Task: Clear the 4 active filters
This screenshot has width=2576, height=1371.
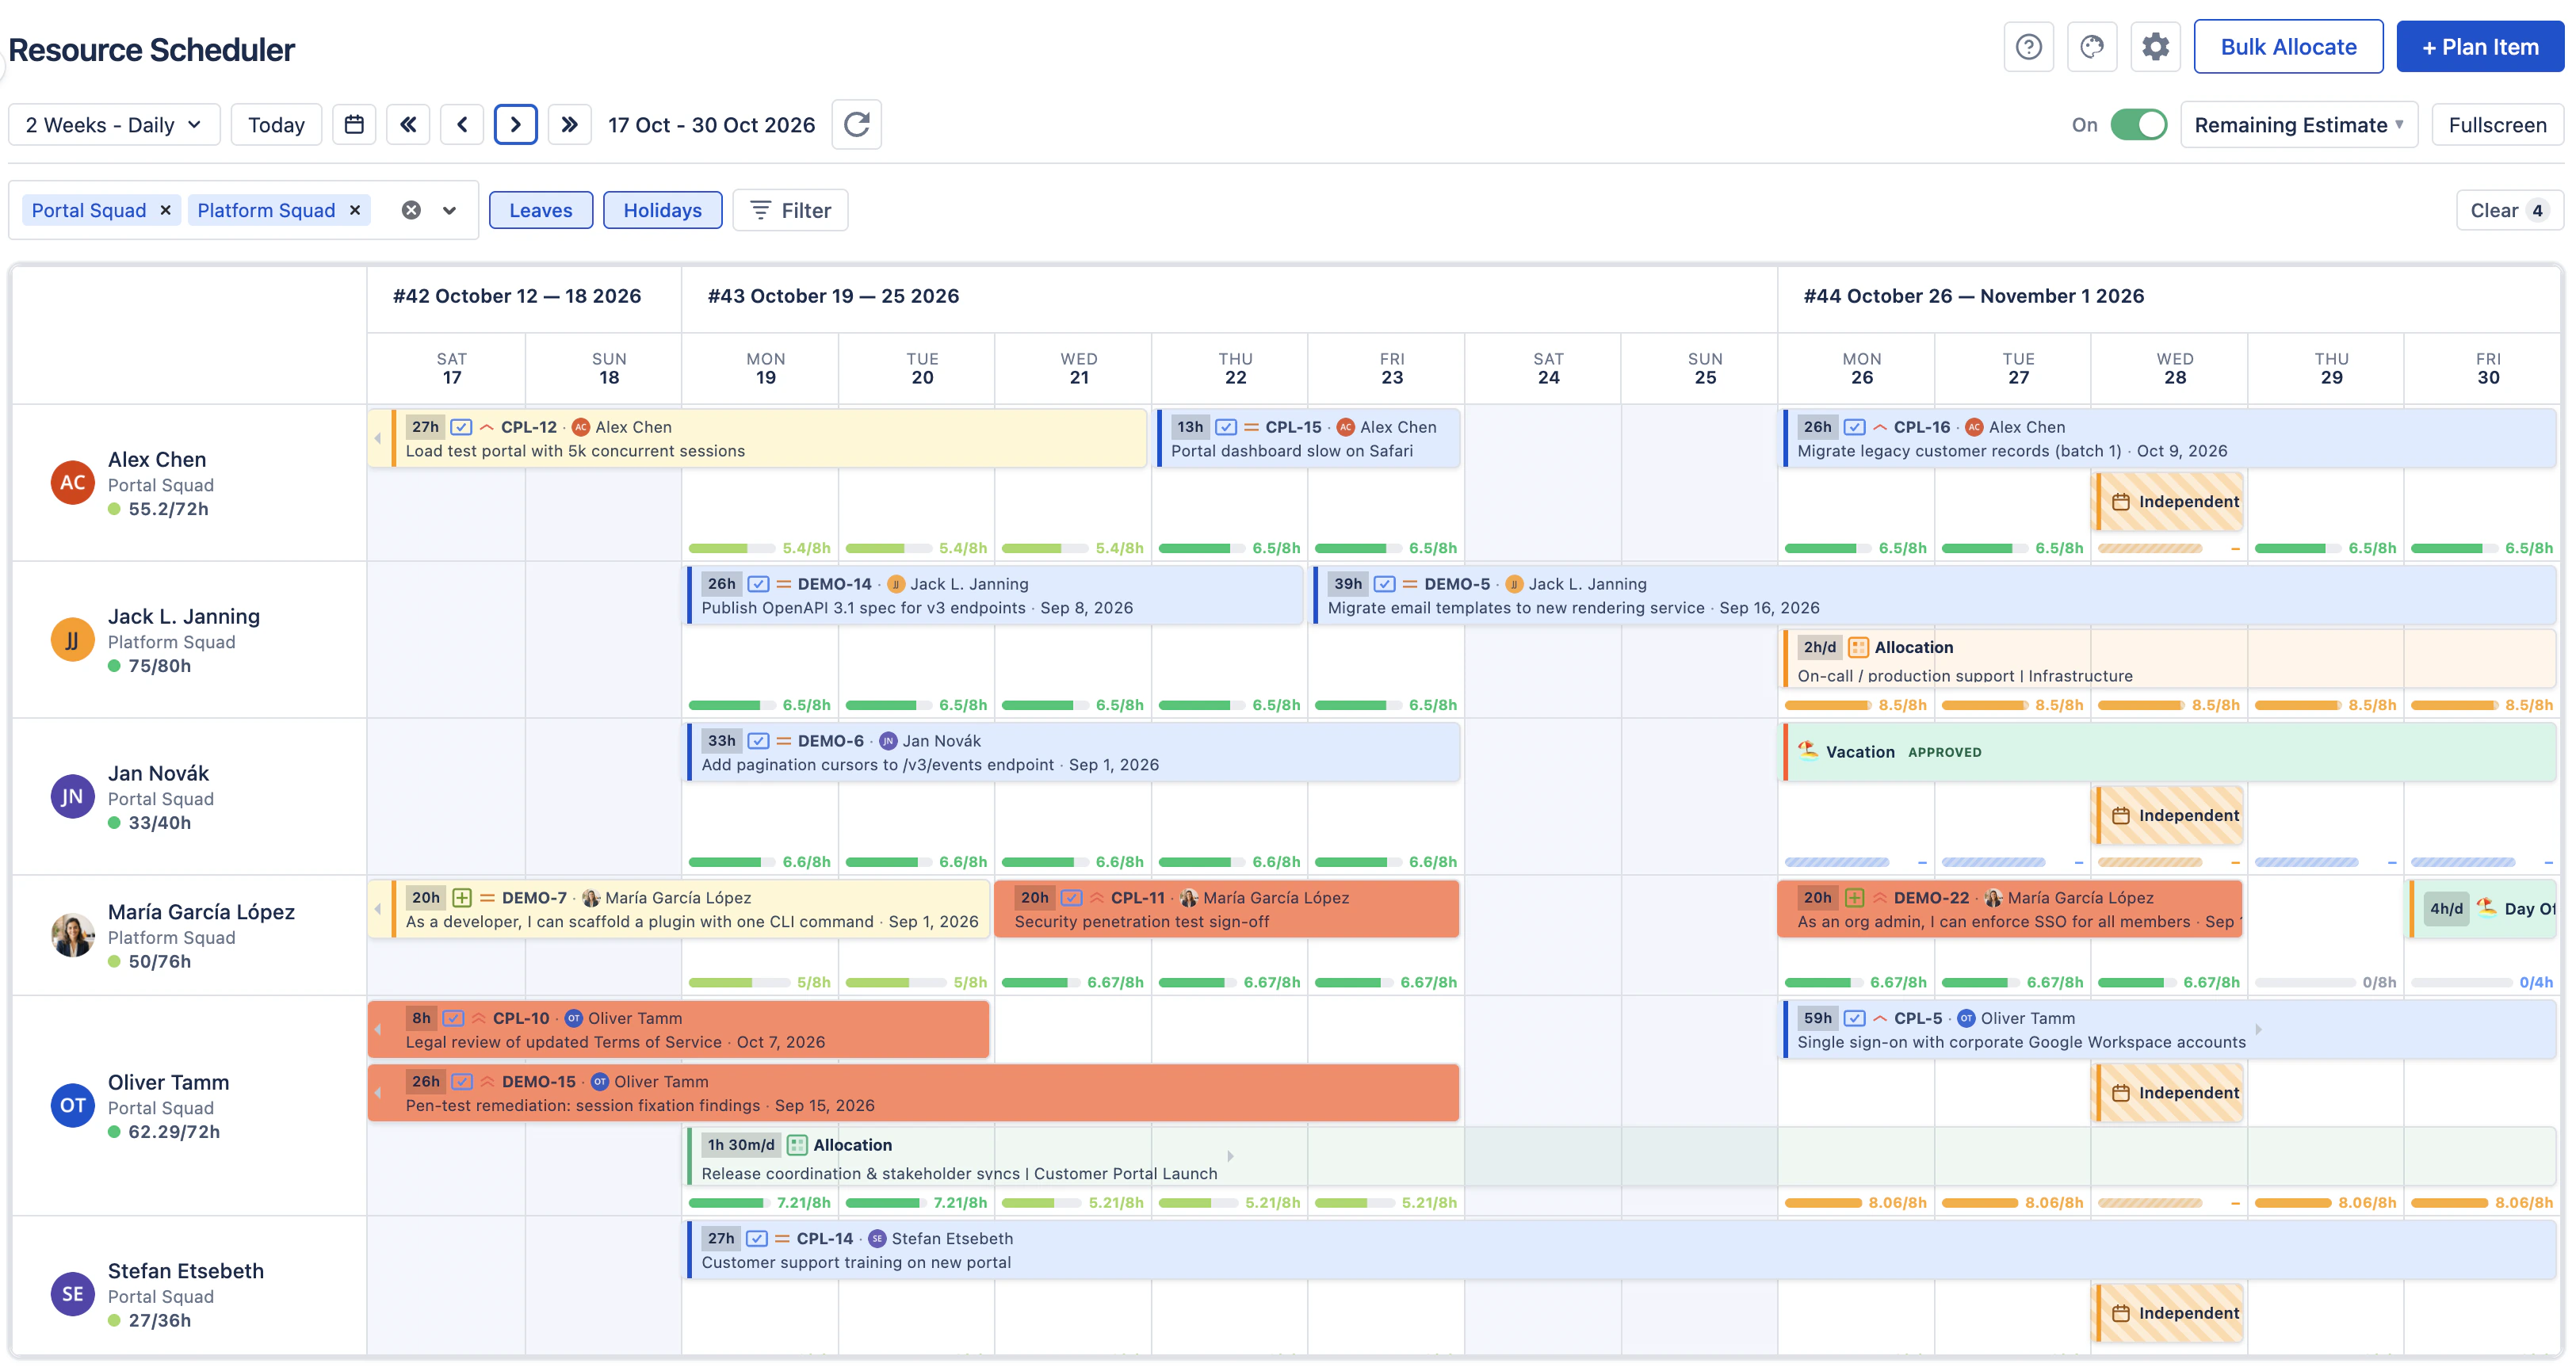Action: (x=2509, y=210)
